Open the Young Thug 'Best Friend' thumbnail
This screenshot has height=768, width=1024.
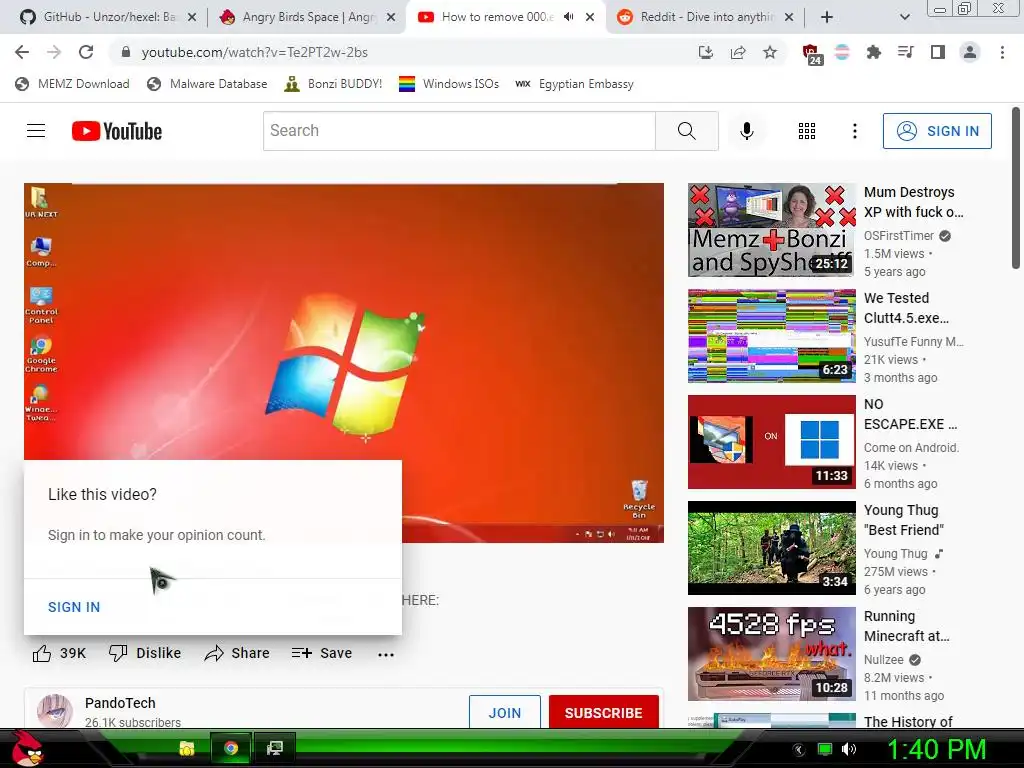tap(771, 547)
